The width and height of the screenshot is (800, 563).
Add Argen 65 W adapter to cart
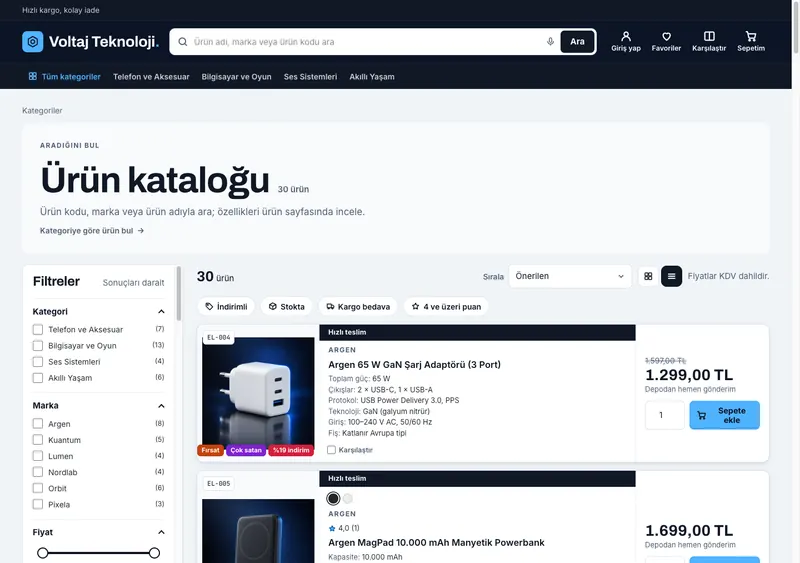(x=724, y=415)
